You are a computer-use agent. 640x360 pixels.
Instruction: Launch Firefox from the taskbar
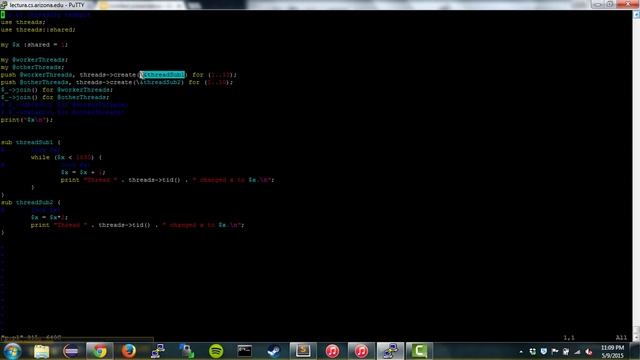pyautogui.click(x=129, y=351)
